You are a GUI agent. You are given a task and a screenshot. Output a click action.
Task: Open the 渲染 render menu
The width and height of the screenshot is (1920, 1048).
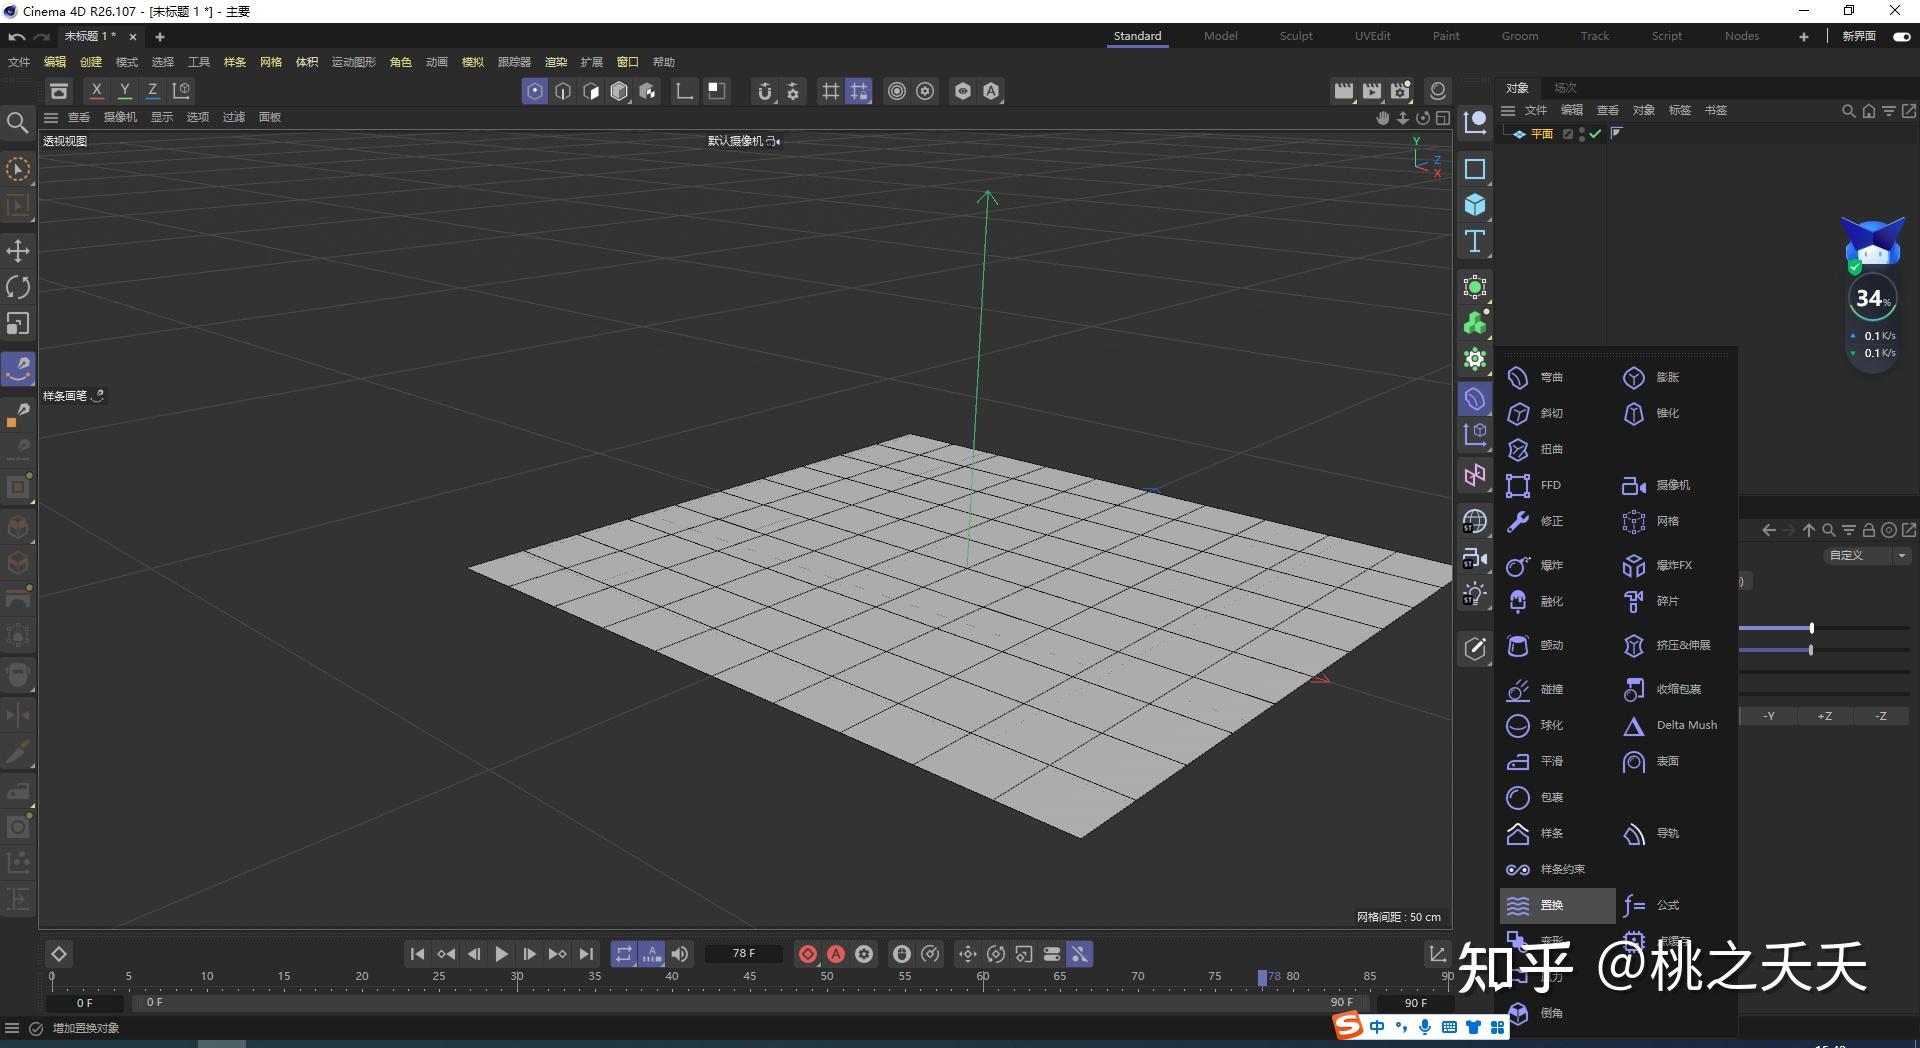(556, 61)
